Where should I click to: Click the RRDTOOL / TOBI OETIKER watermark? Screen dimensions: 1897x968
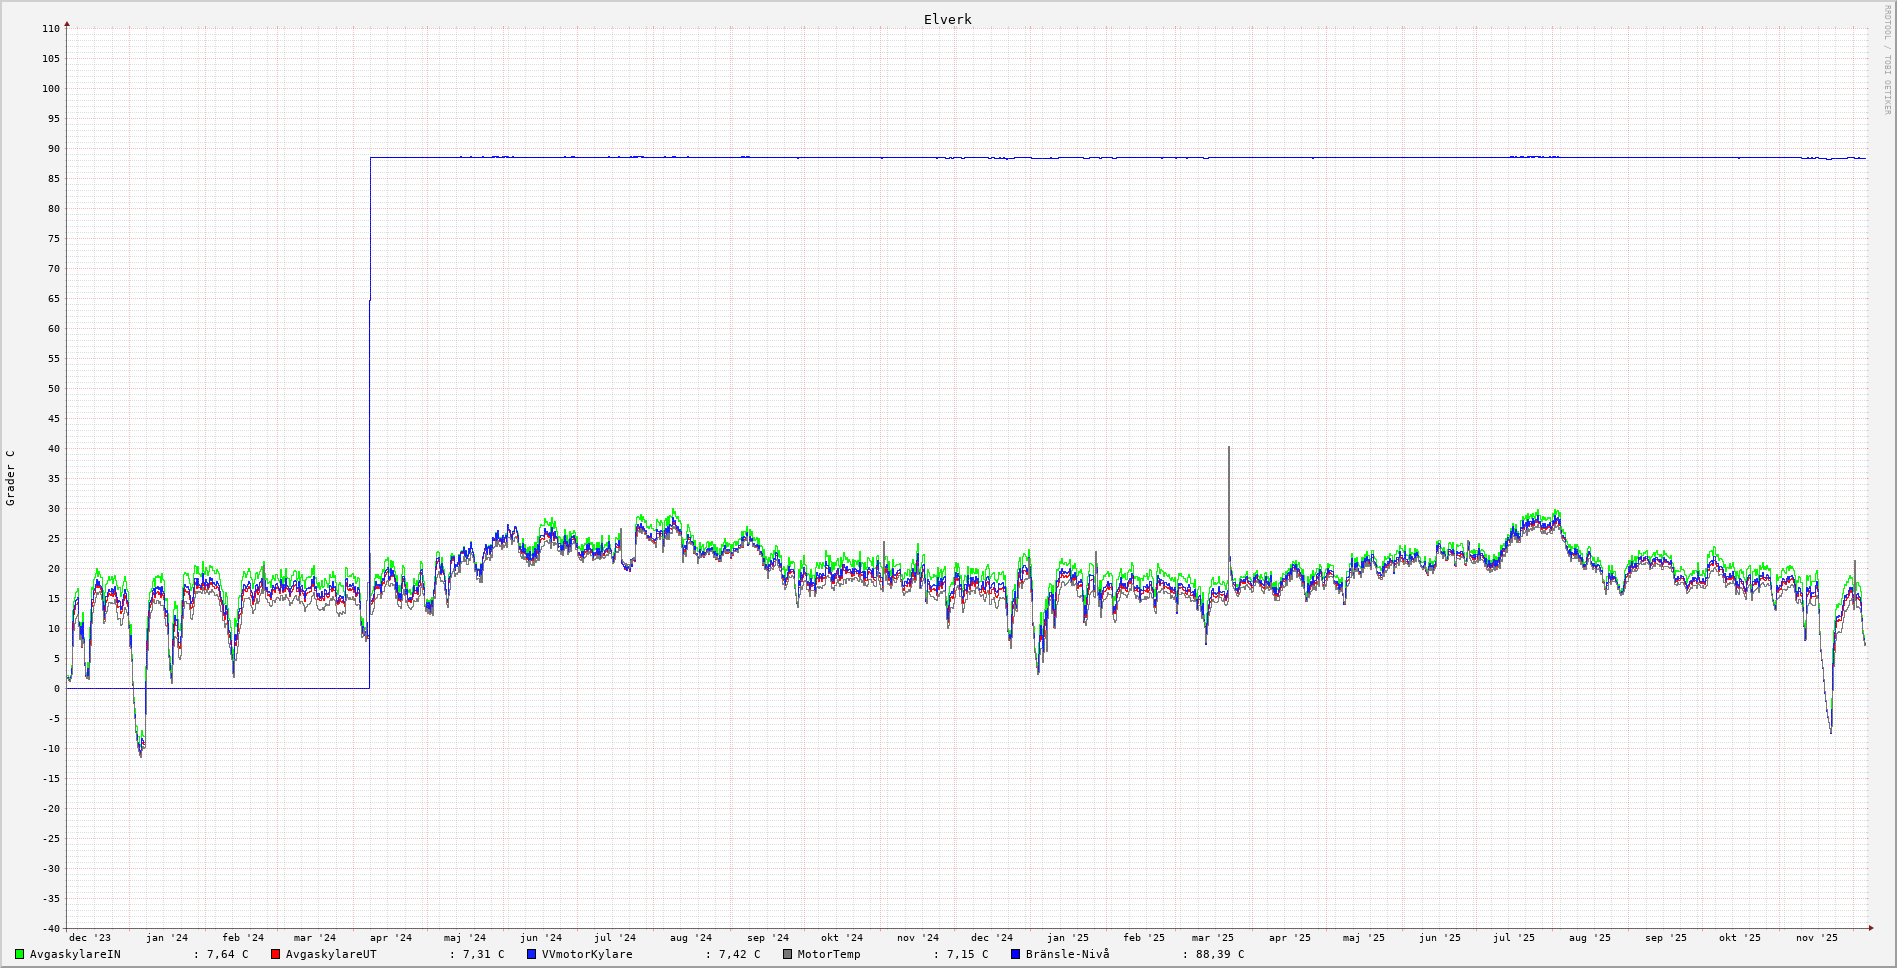pyautogui.click(x=1887, y=60)
